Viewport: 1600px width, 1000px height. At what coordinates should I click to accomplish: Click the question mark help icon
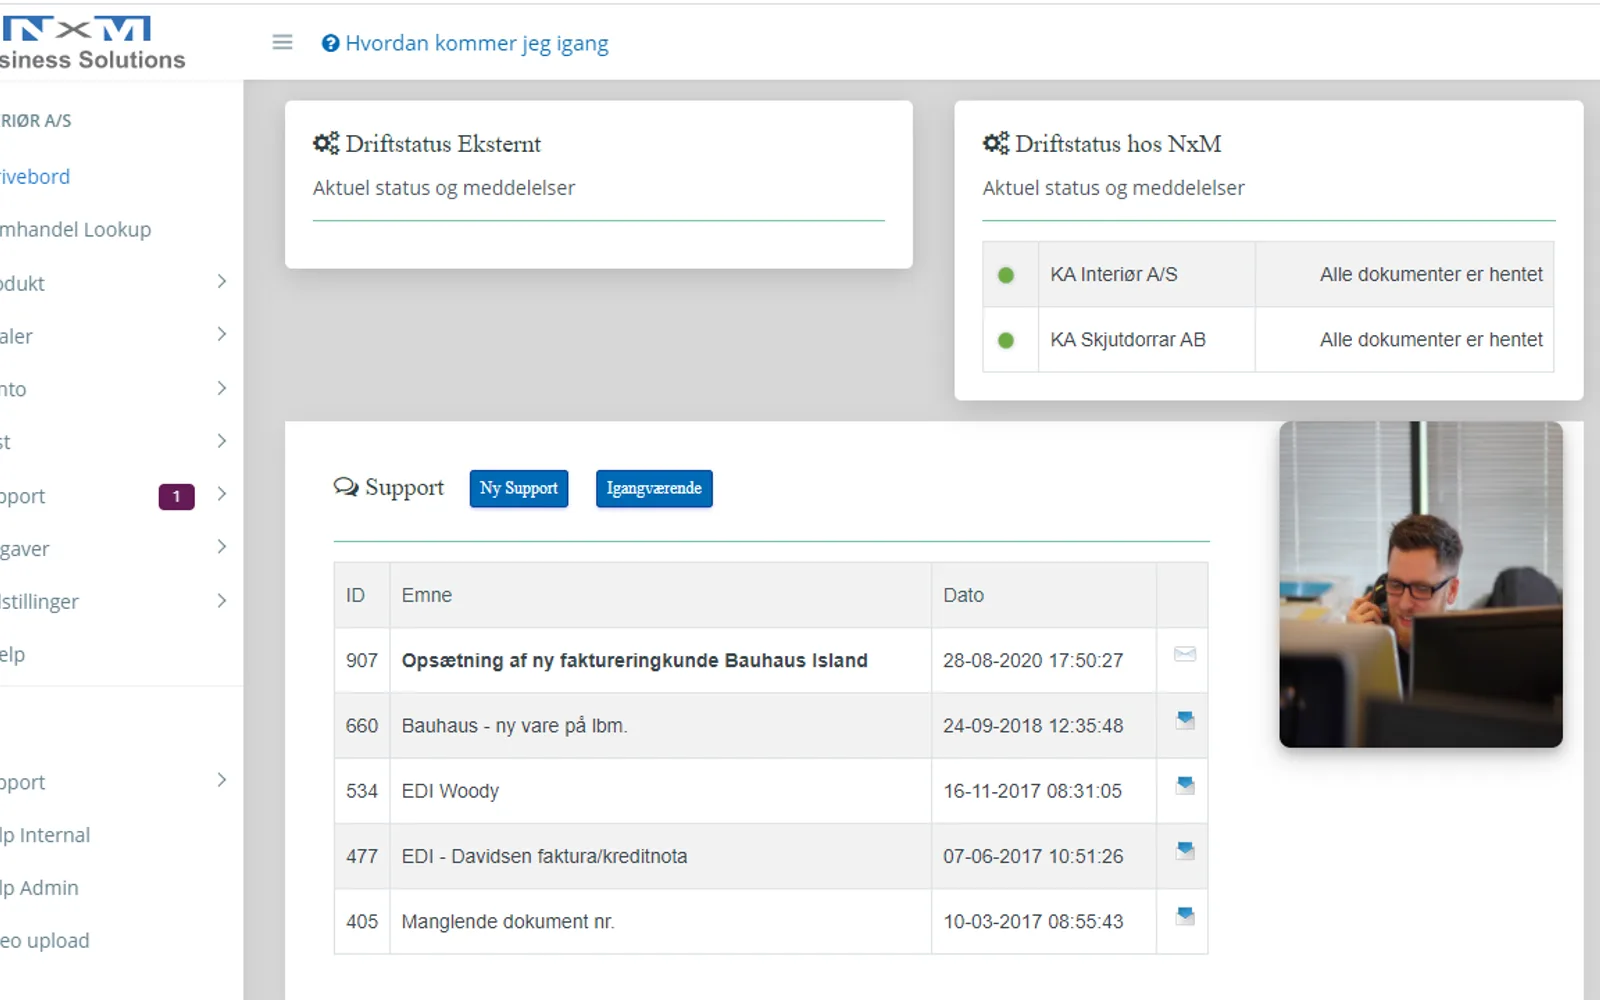(x=330, y=43)
